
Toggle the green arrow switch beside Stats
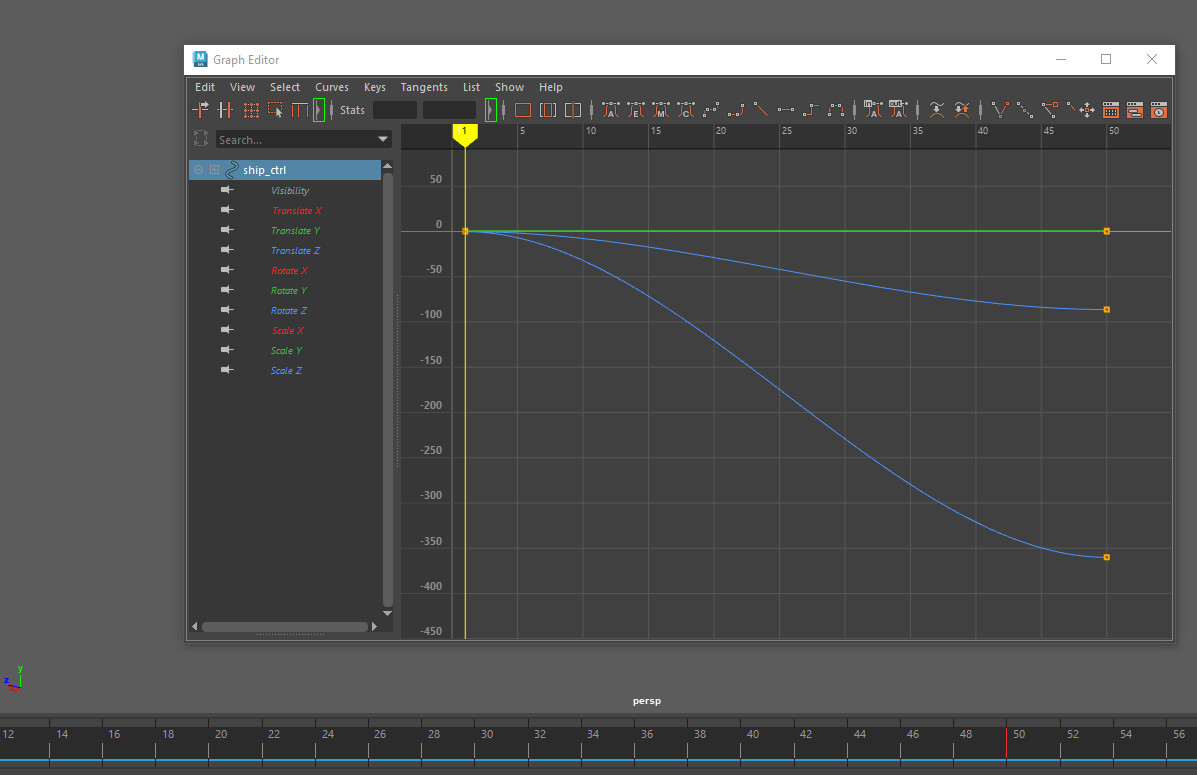pos(490,110)
